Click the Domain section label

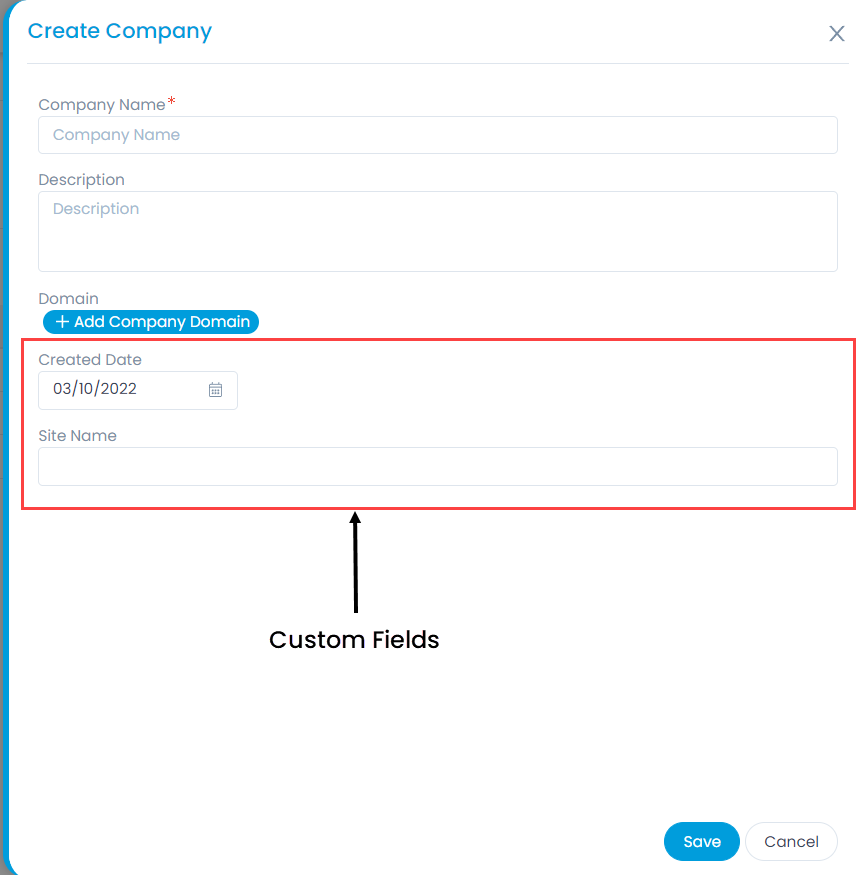tap(68, 298)
